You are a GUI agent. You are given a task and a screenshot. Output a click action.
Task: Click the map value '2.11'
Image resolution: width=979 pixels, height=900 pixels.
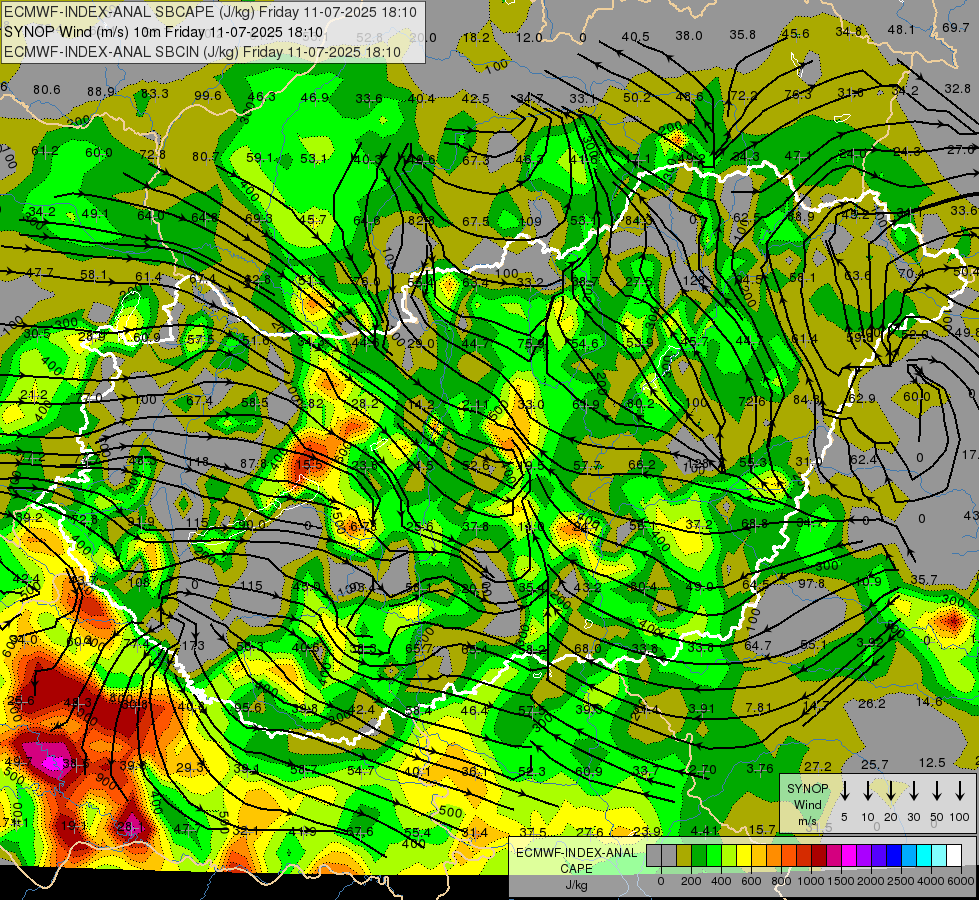(x=476, y=405)
